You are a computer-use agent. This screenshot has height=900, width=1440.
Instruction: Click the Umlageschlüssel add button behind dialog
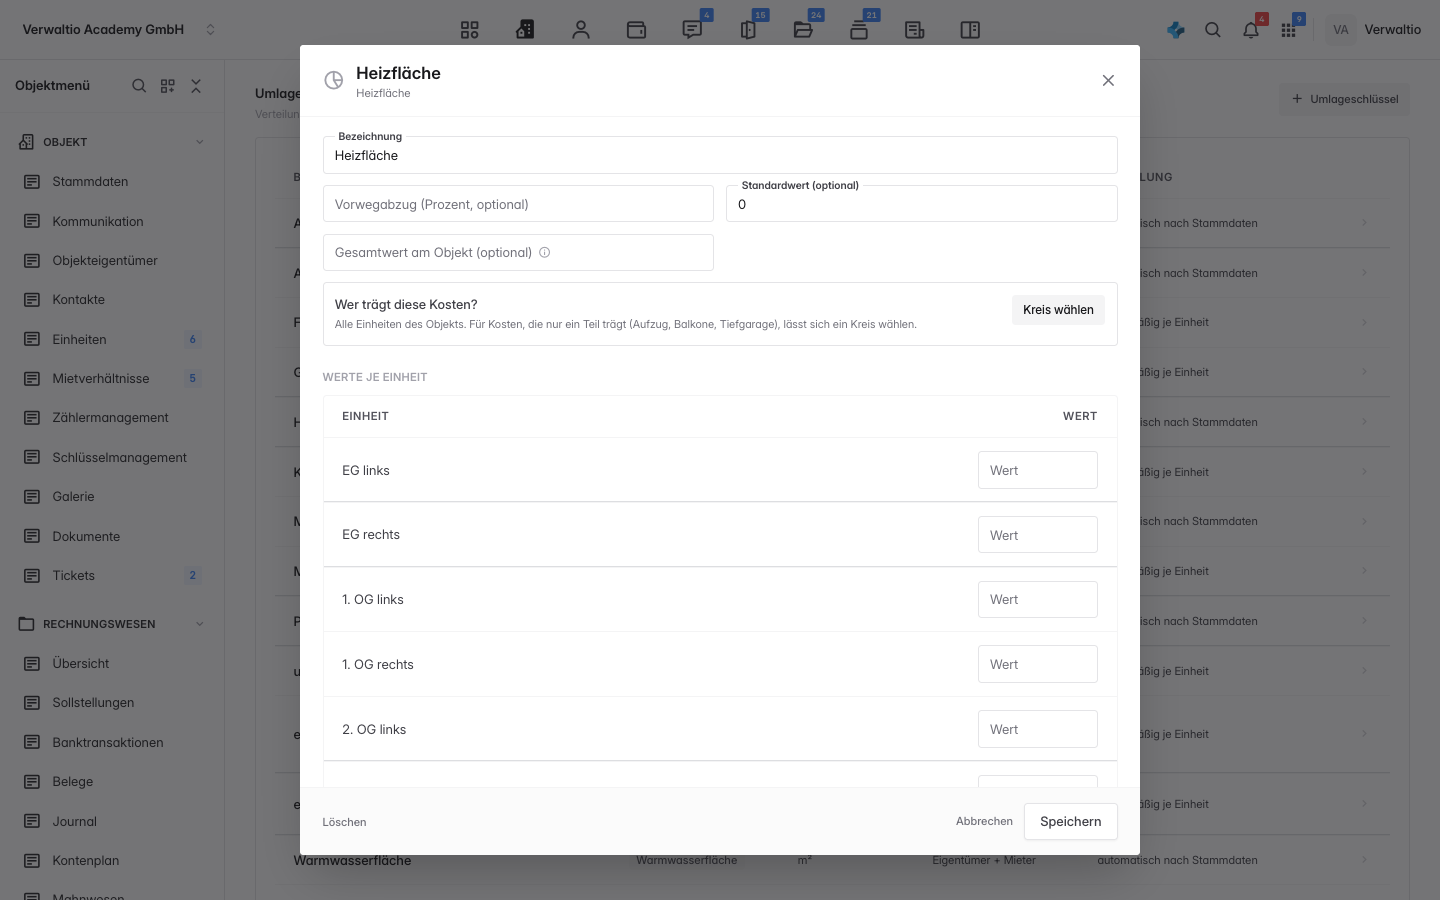click(x=1345, y=99)
